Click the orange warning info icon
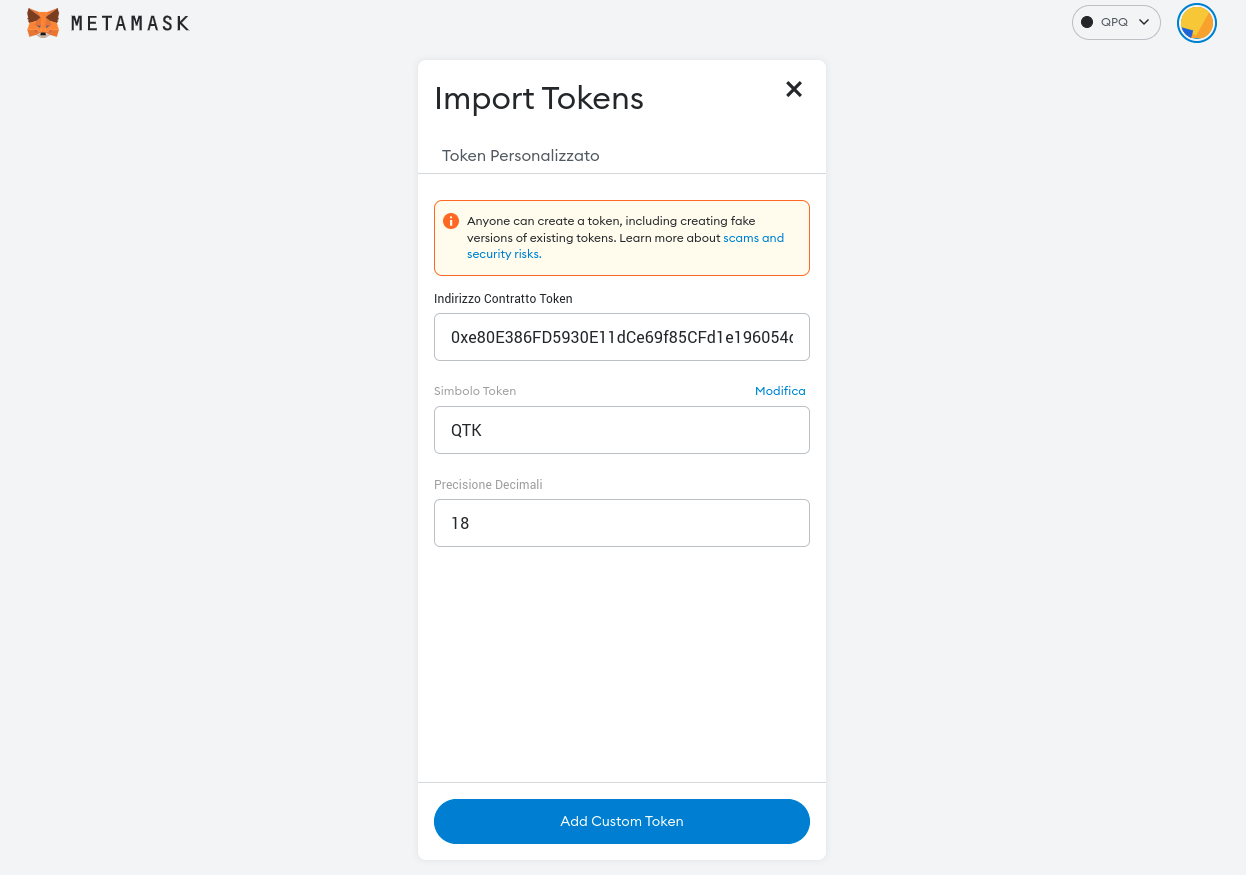Viewport: 1246px width, 875px height. click(x=451, y=221)
